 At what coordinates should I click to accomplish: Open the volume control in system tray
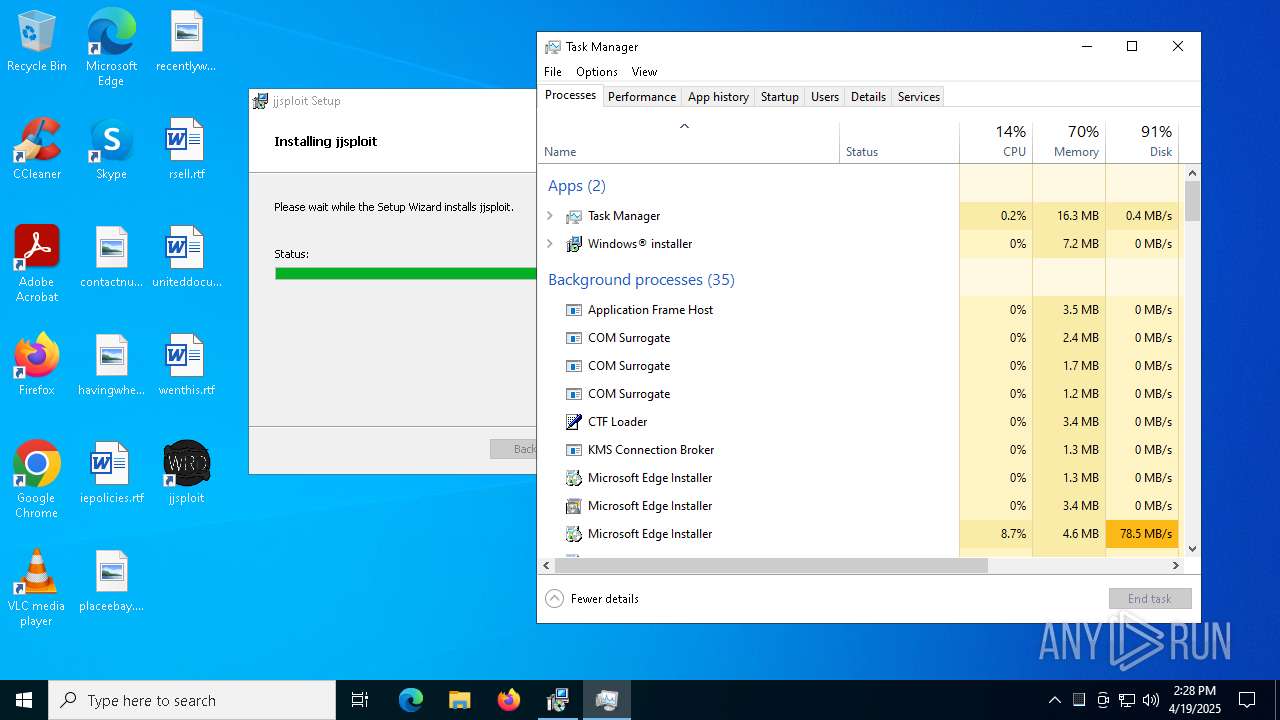click(1151, 700)
